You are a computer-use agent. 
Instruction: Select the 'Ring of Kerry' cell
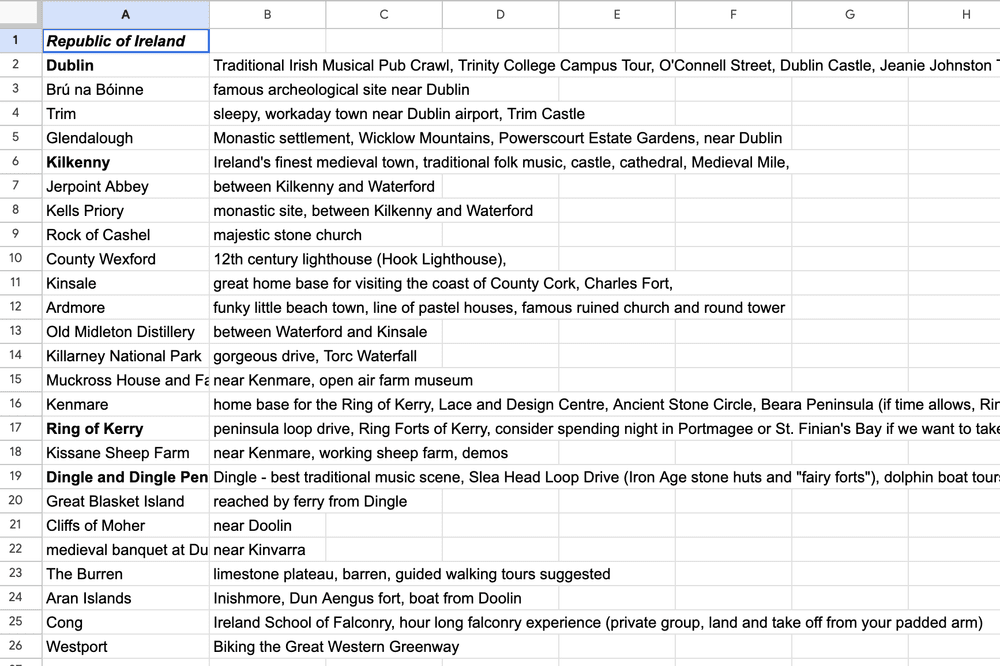point(126,429)
